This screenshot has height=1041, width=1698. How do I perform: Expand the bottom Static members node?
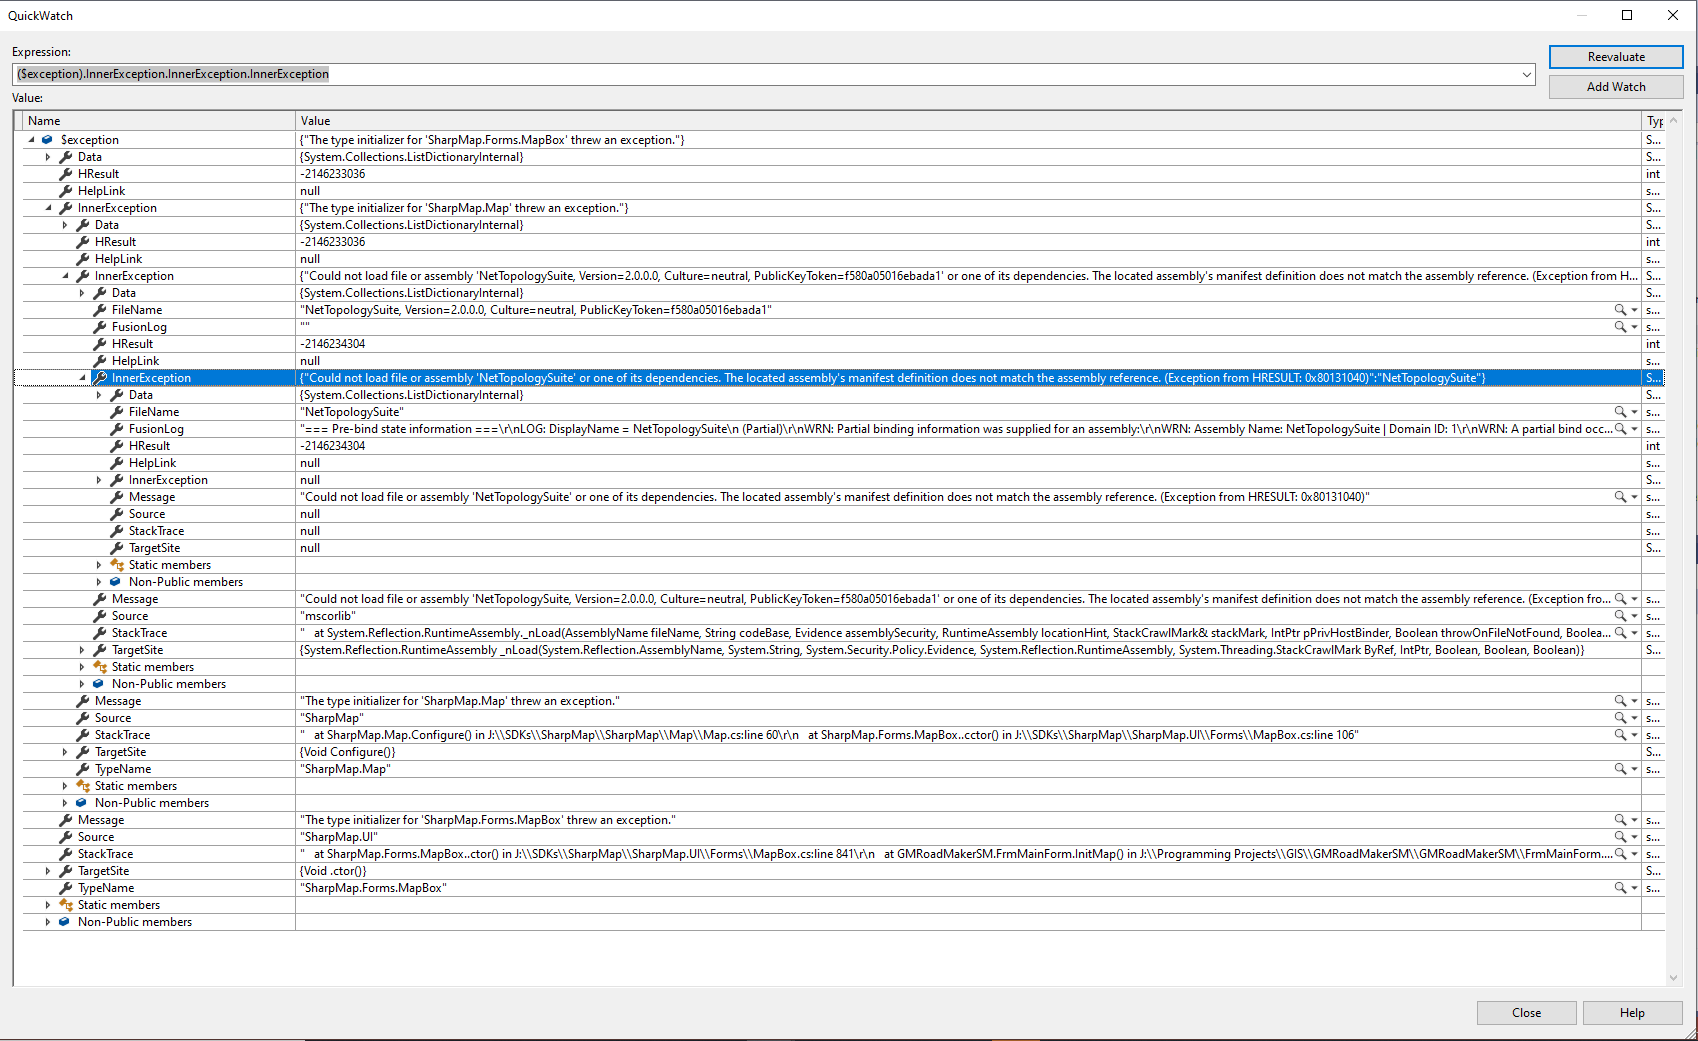point(48,904)
